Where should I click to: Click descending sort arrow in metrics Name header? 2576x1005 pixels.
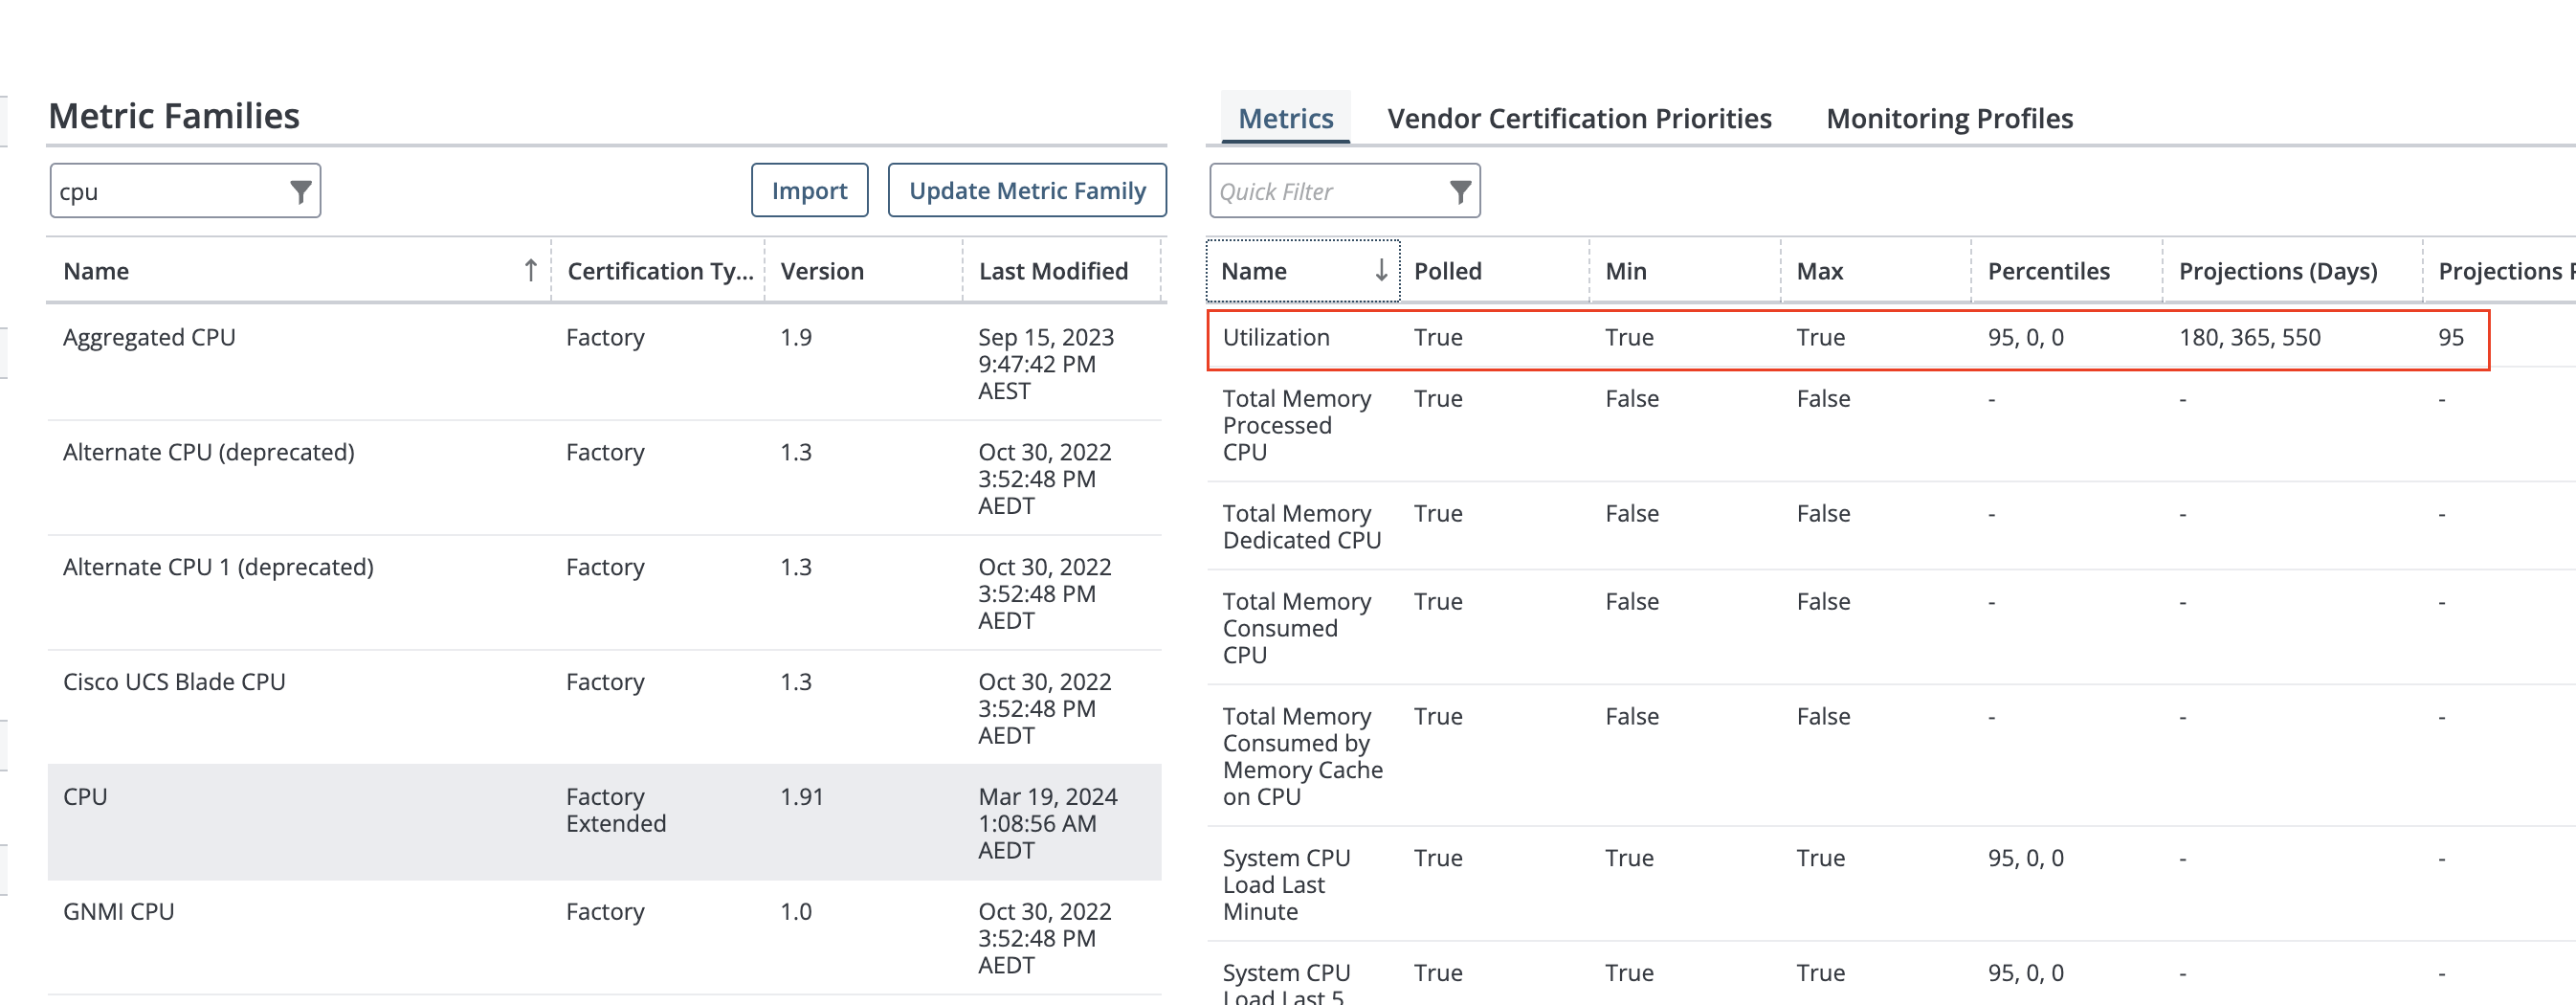[1380, 271]
